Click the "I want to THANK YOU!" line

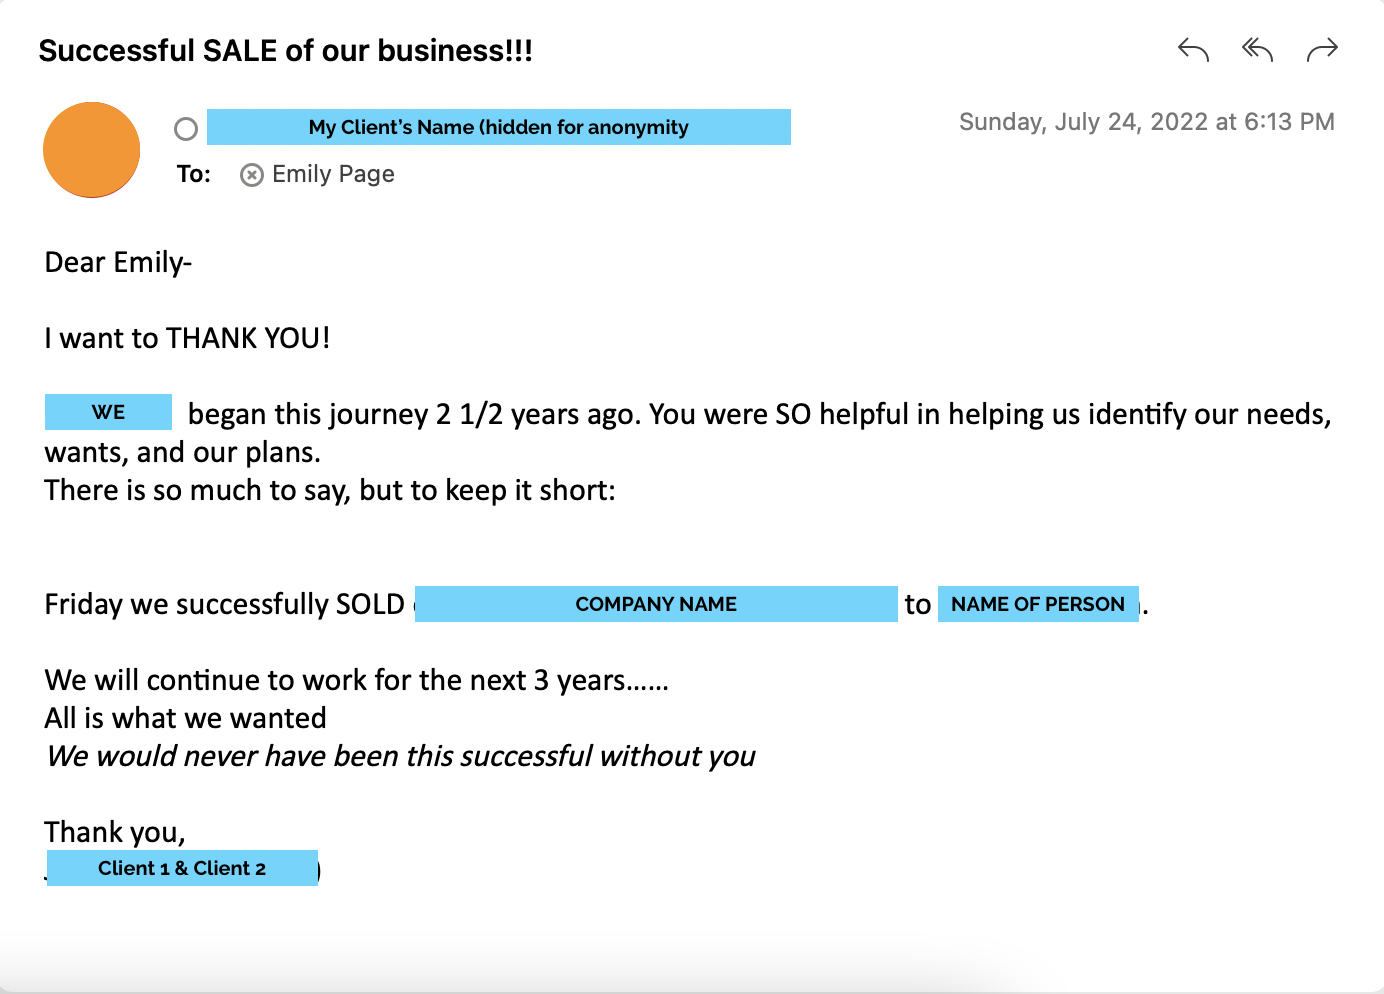pos(187,338)
